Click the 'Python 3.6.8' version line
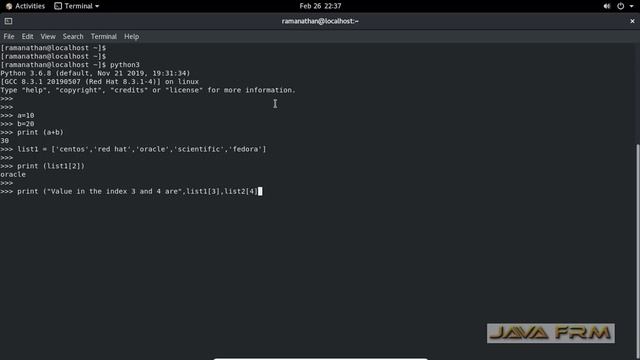 tap(95, 73)
